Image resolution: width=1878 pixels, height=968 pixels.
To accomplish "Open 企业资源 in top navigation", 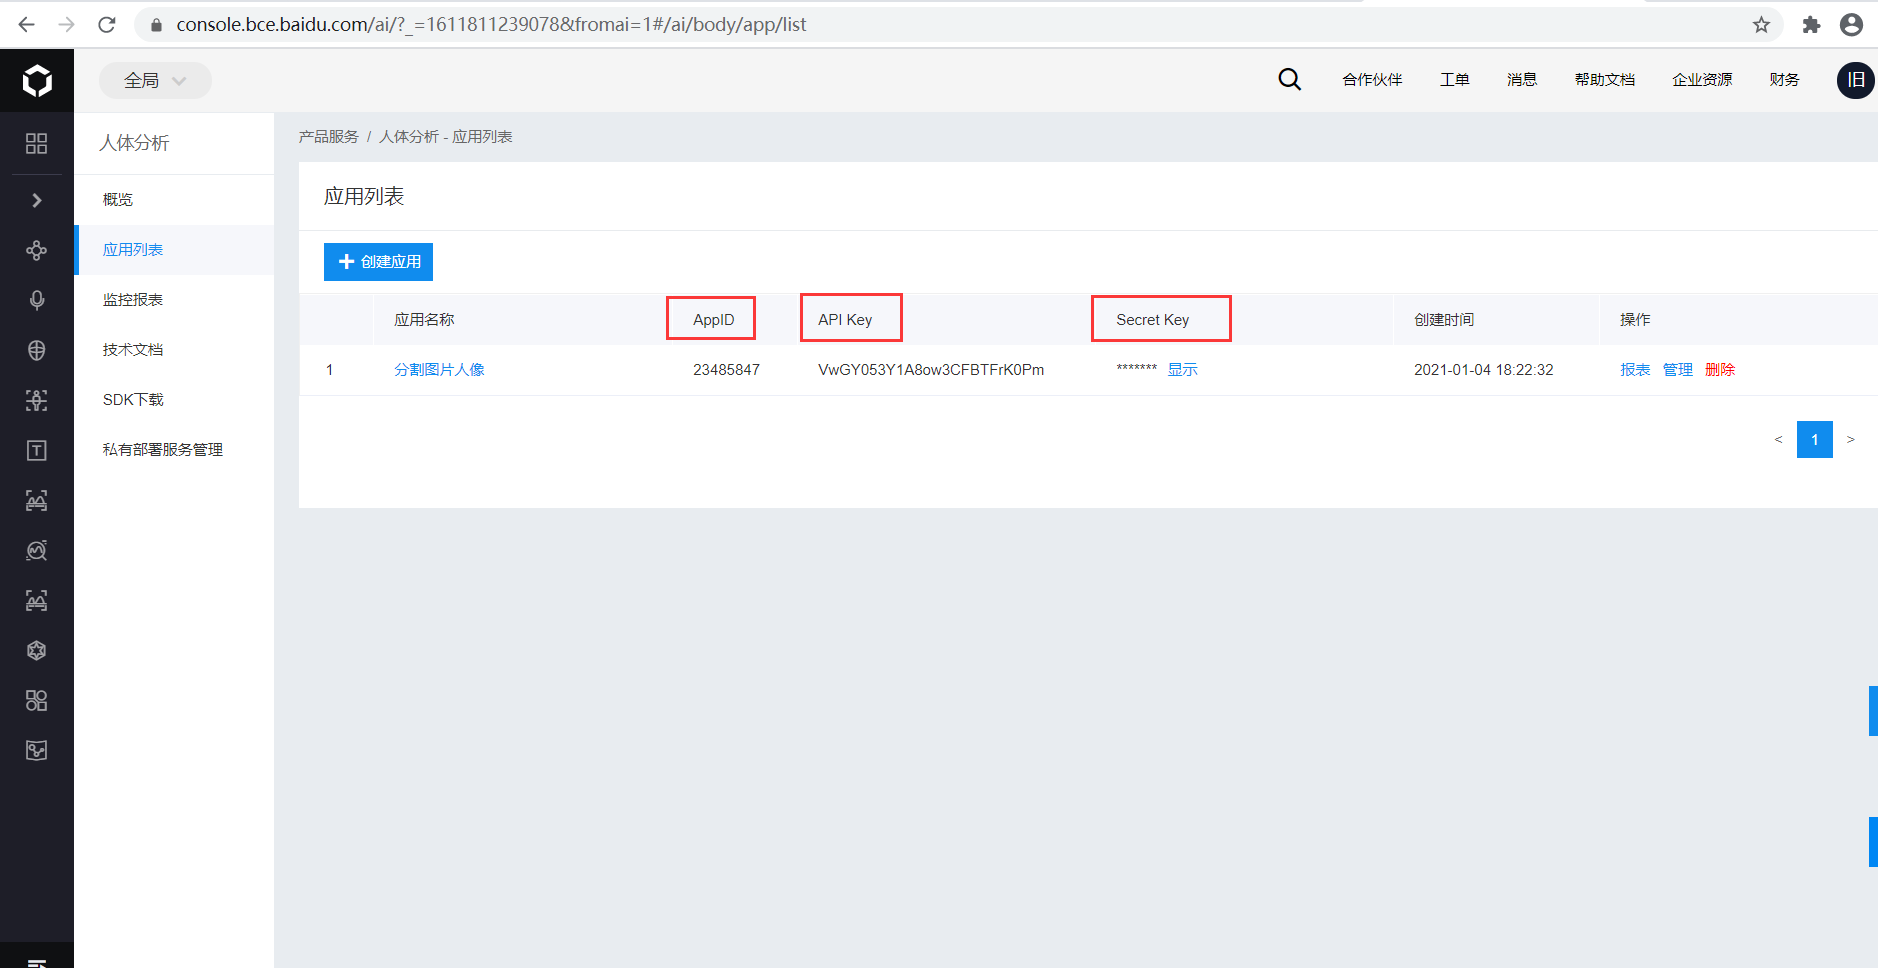I will [1702, 80].
